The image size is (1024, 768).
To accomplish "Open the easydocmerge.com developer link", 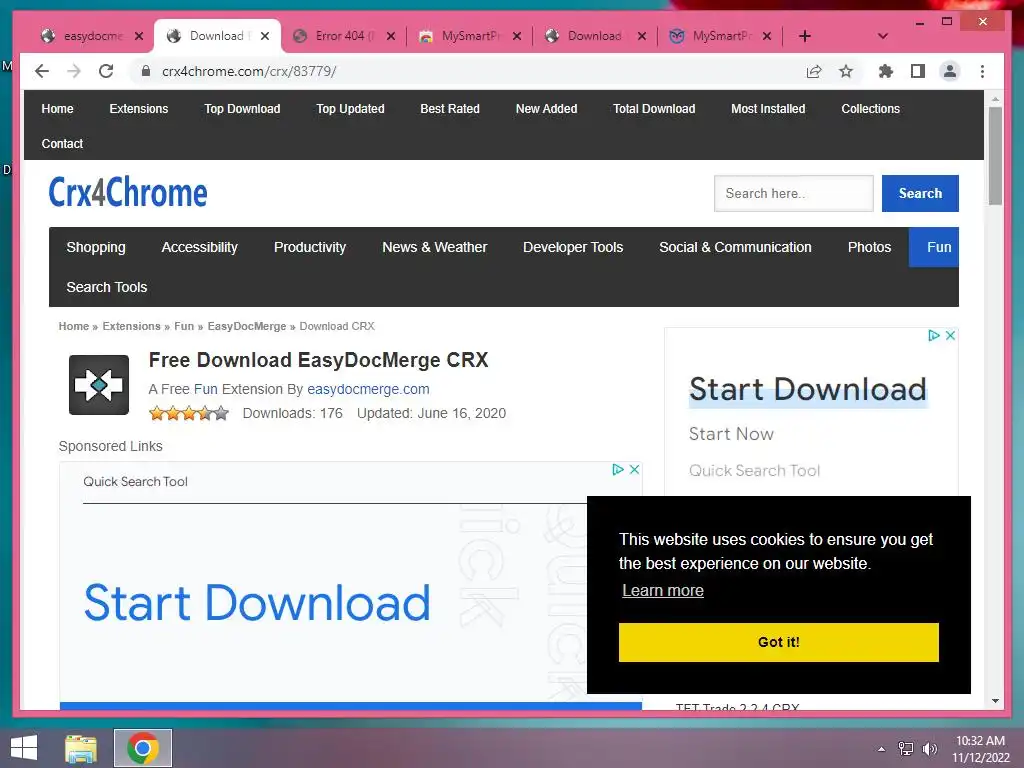I will tap(368, 389).
